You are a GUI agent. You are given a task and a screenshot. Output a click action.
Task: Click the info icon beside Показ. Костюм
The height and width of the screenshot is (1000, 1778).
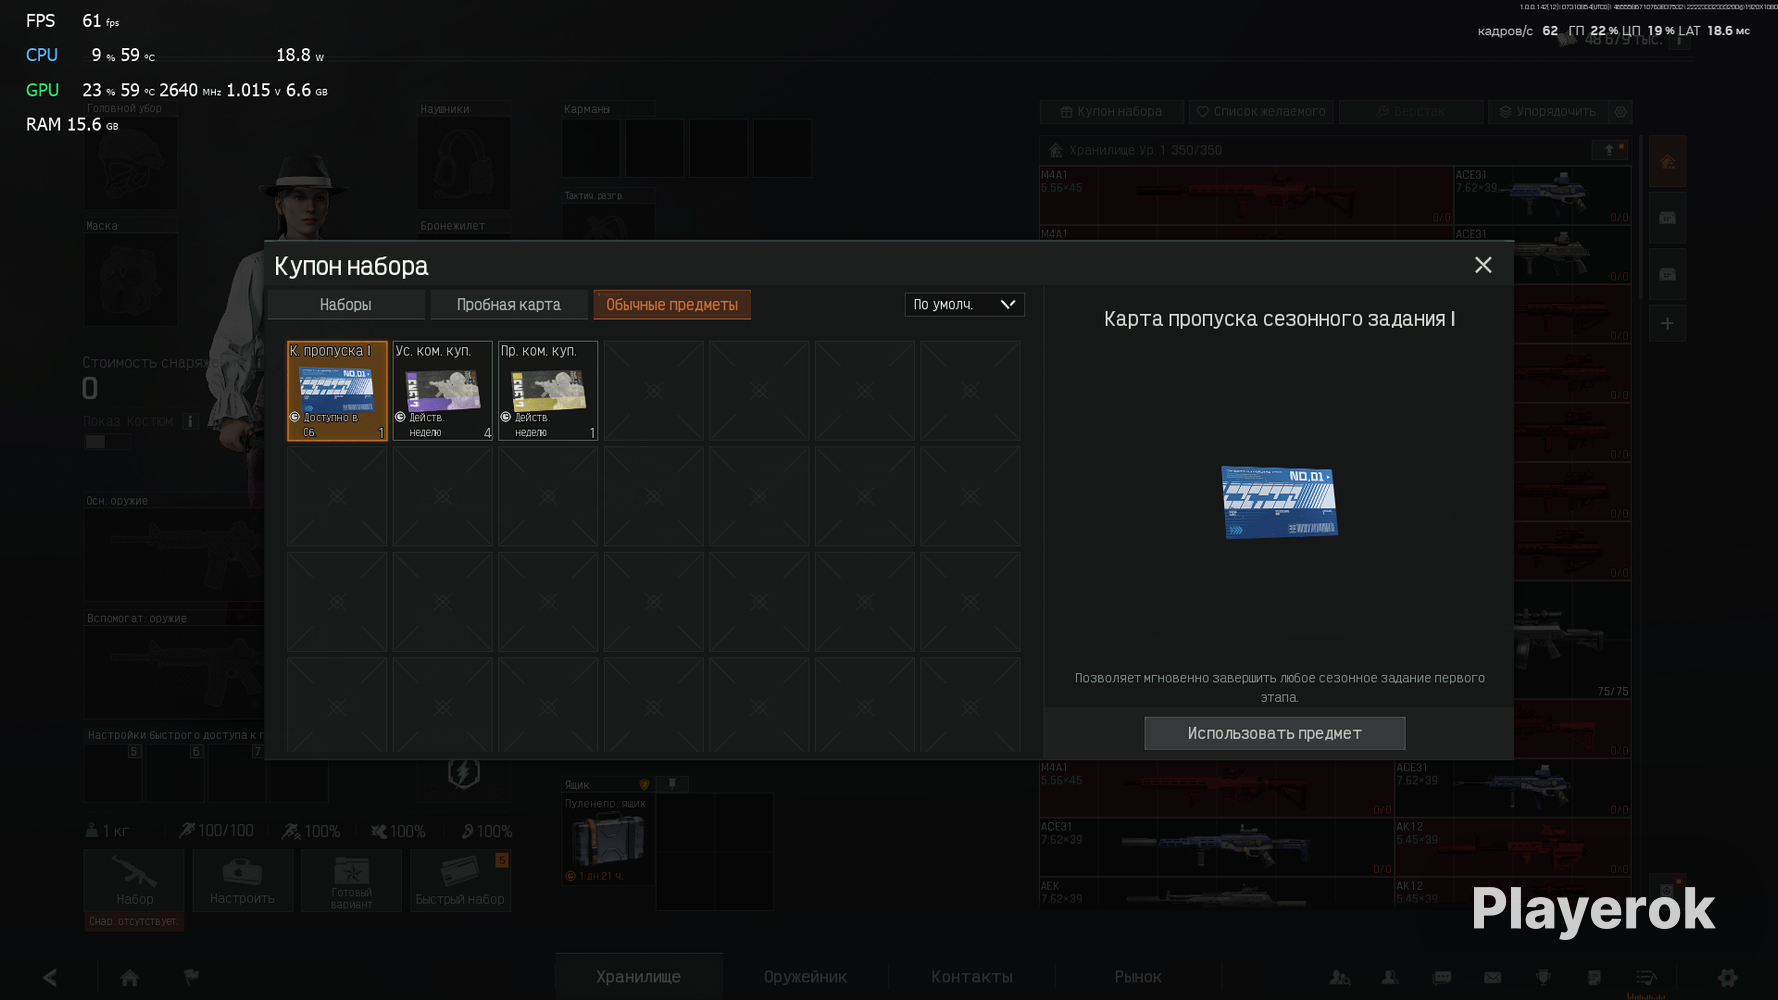[x=190, y=421]
